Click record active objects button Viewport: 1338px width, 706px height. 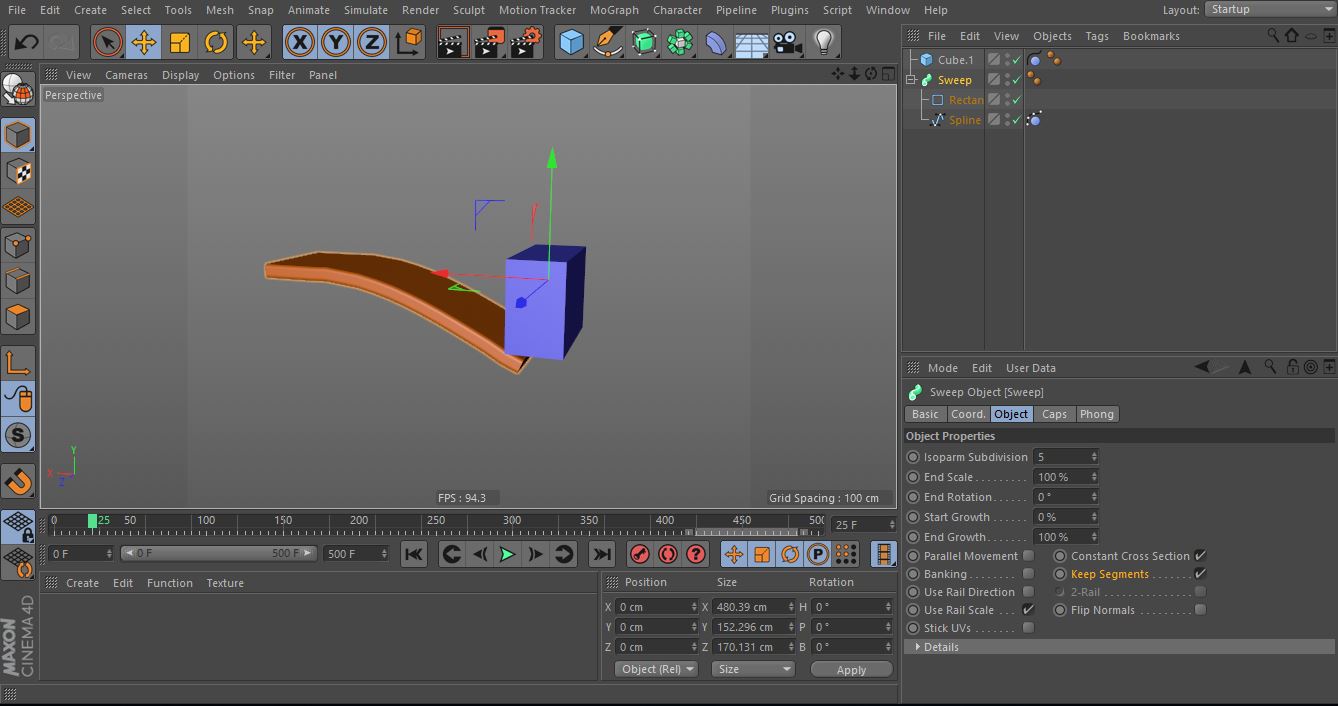(640, 554)
